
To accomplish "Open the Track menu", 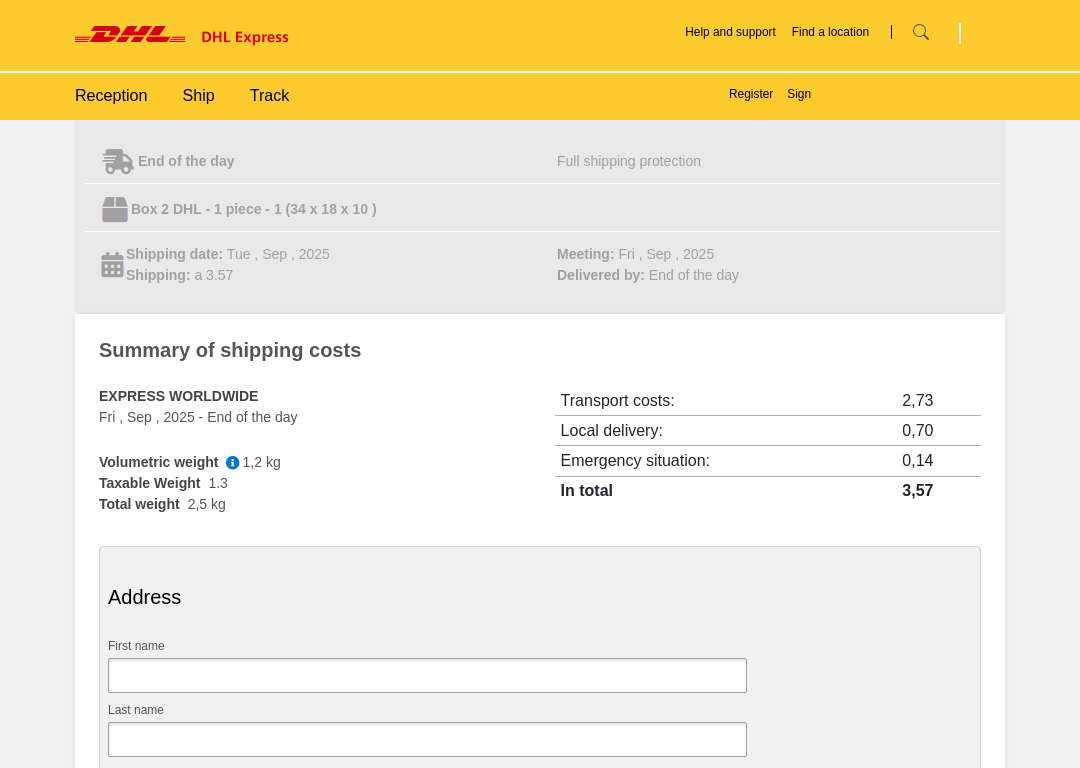I will pos(269,96).
